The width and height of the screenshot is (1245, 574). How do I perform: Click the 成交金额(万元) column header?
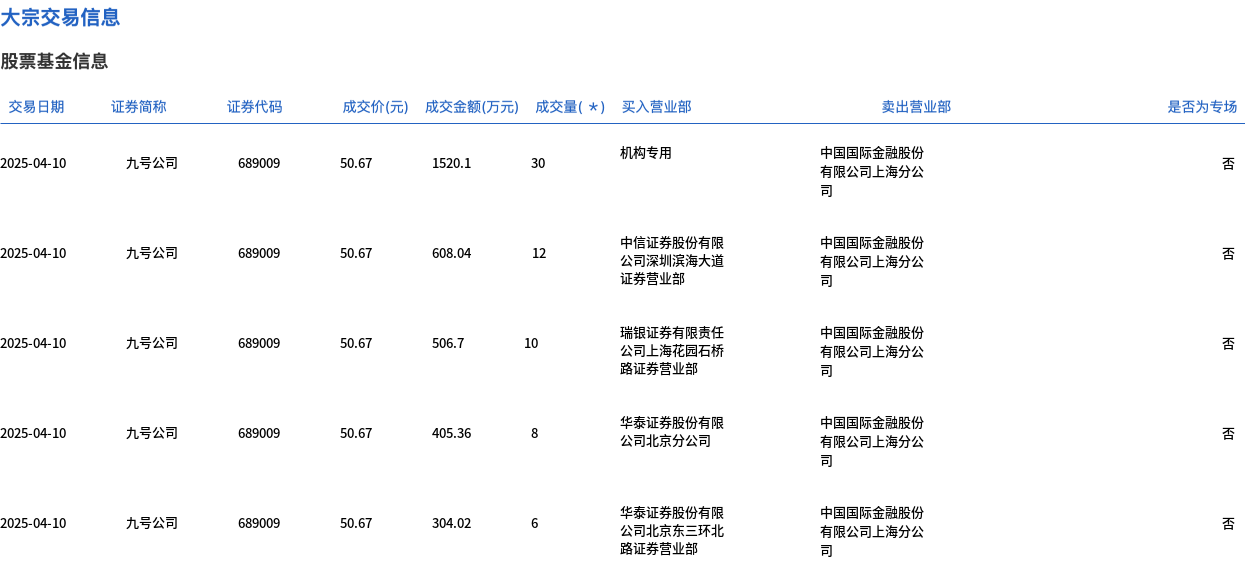click(x=472, y=107)
